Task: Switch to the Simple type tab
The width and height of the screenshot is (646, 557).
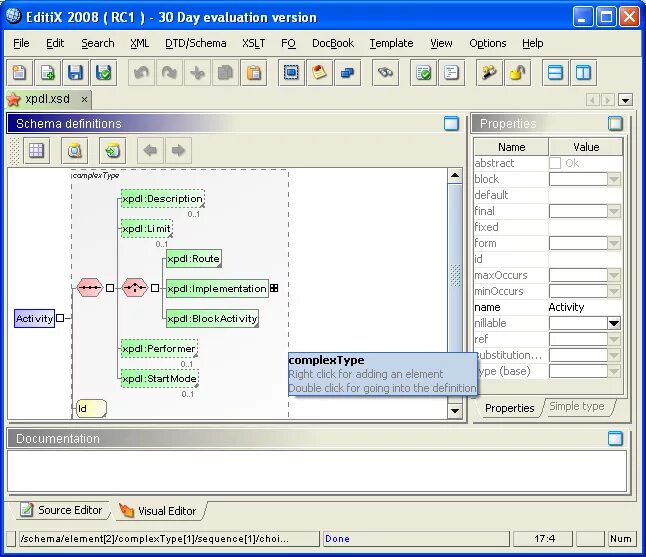Action: click(x=577, y=407)
